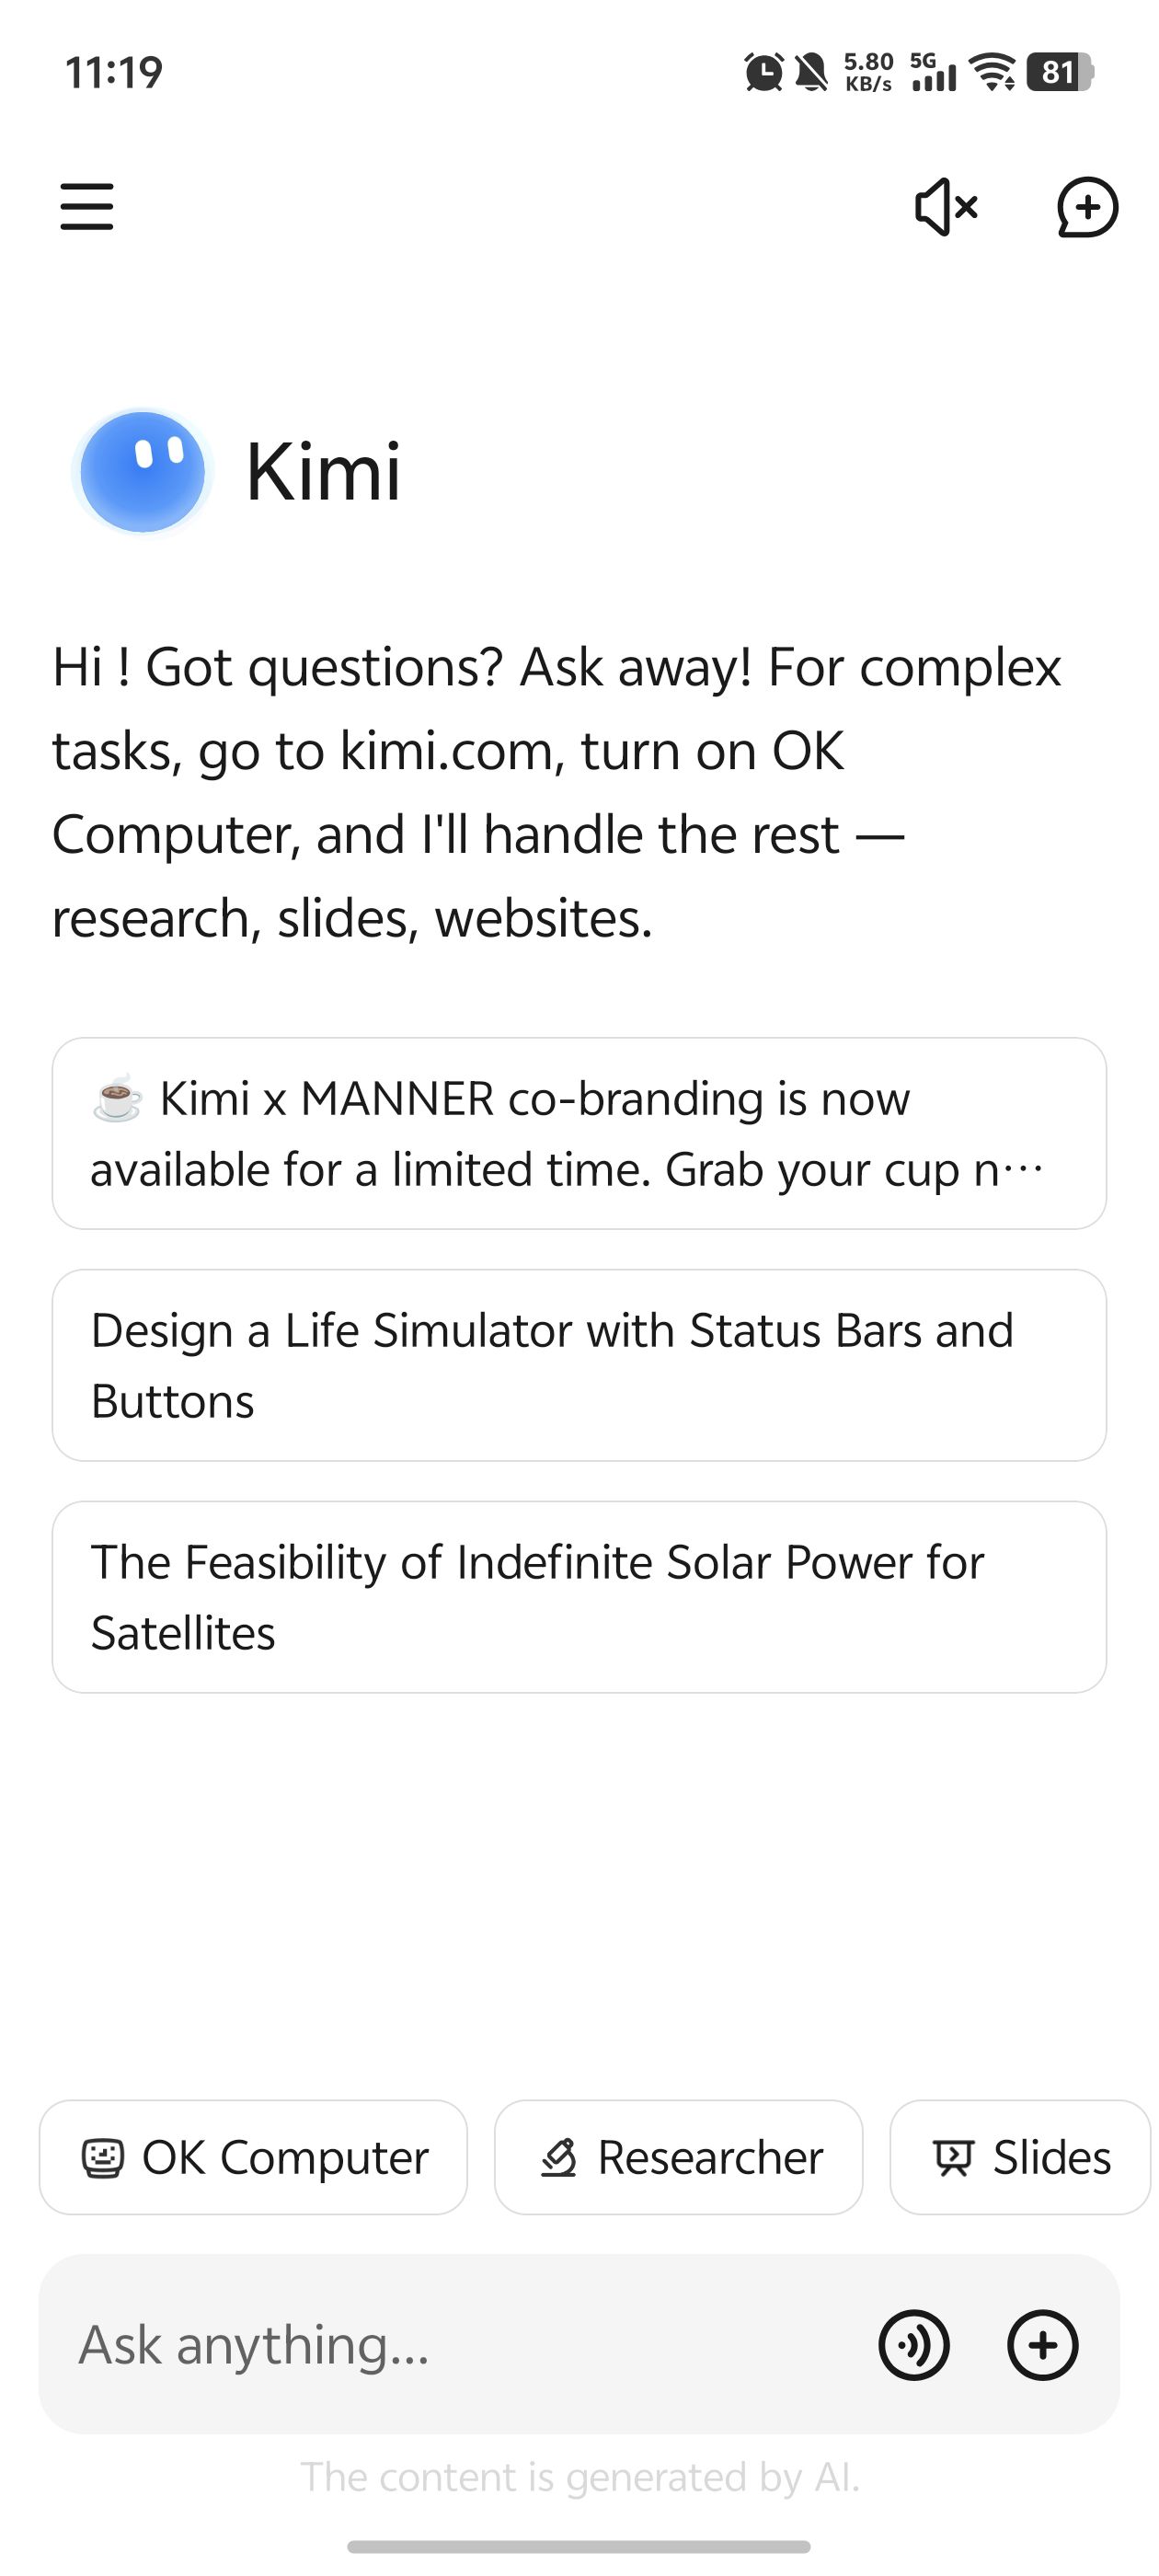Enable OK Computer mode
The height and width of the screenshot is (2576, 1159).
(253, 2157)
